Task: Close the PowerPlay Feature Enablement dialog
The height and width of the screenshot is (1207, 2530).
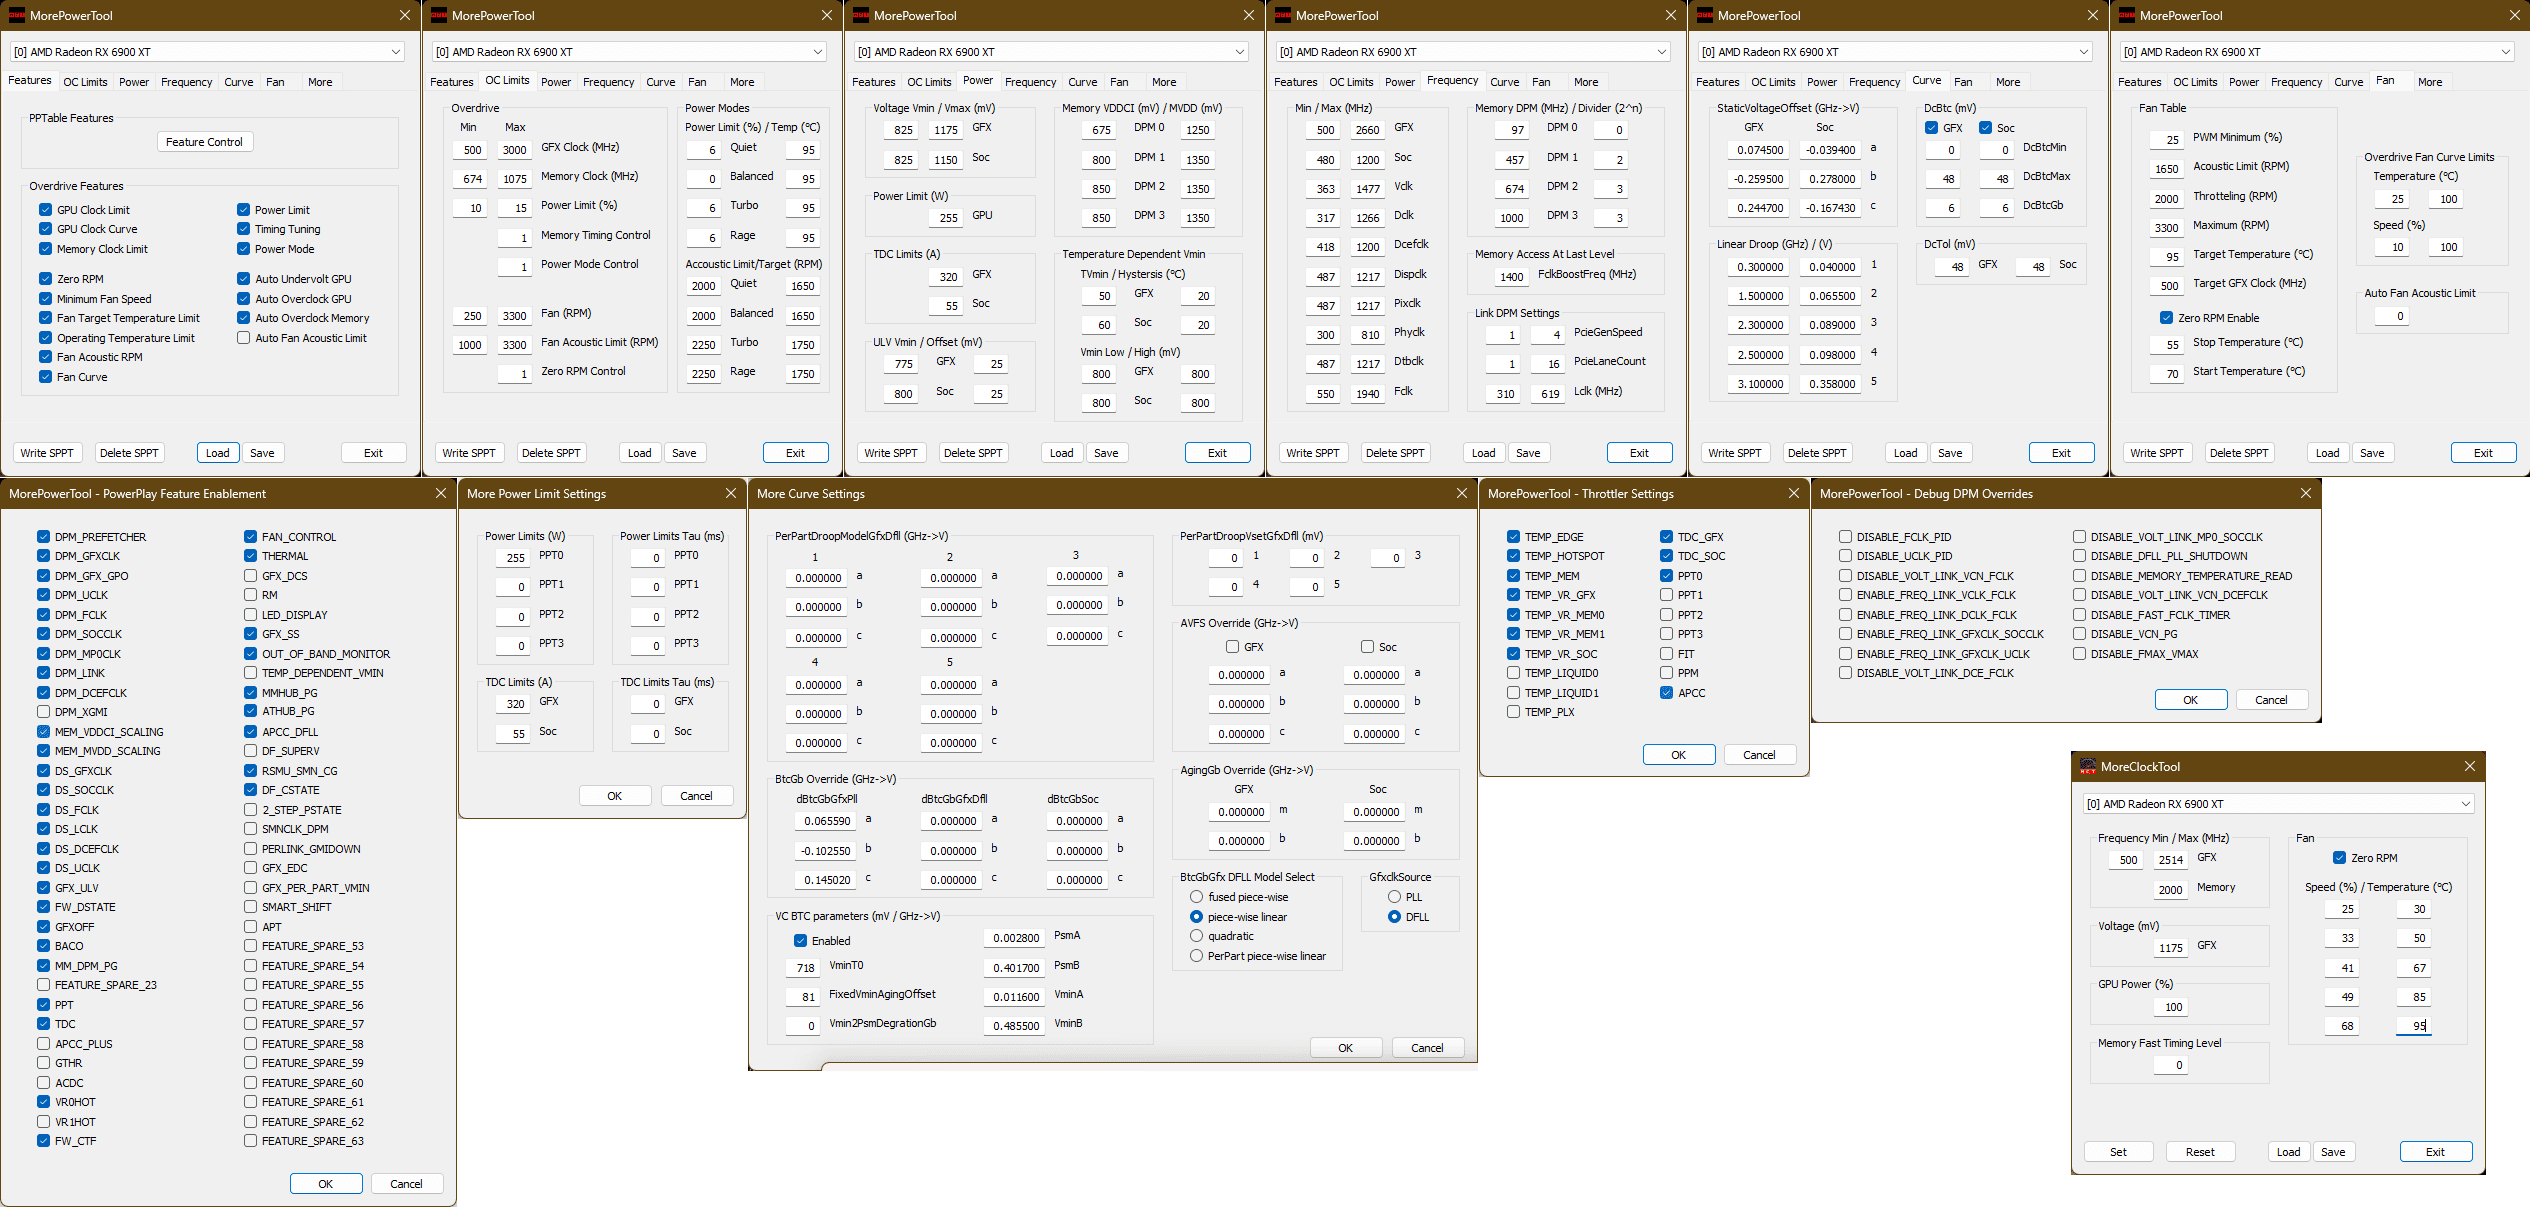Action: (x=440, y=493)
